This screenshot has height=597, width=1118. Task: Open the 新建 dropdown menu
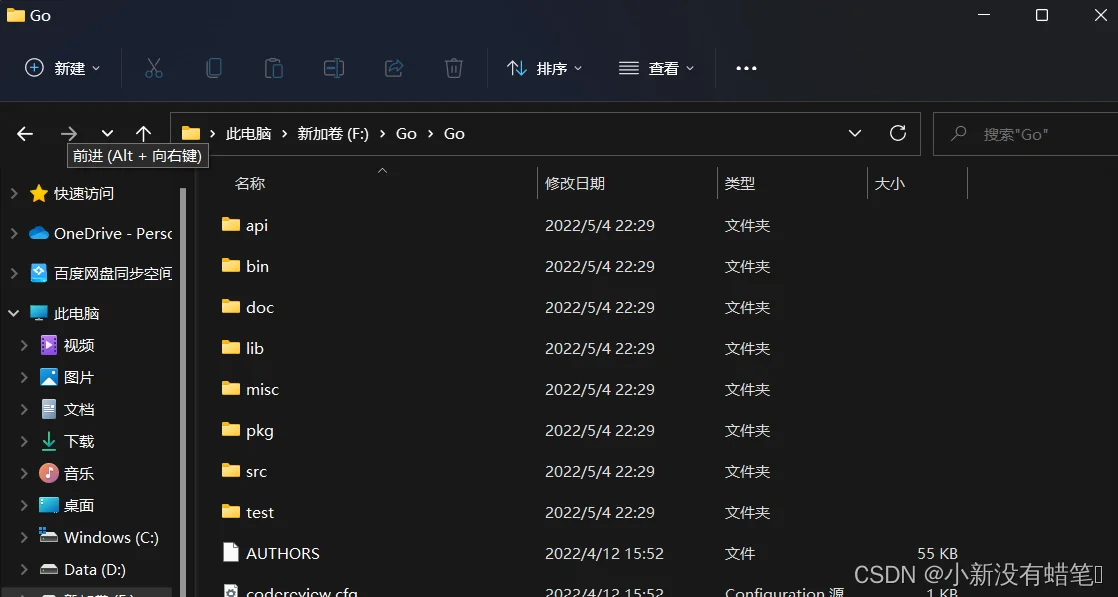pos(63,68)
